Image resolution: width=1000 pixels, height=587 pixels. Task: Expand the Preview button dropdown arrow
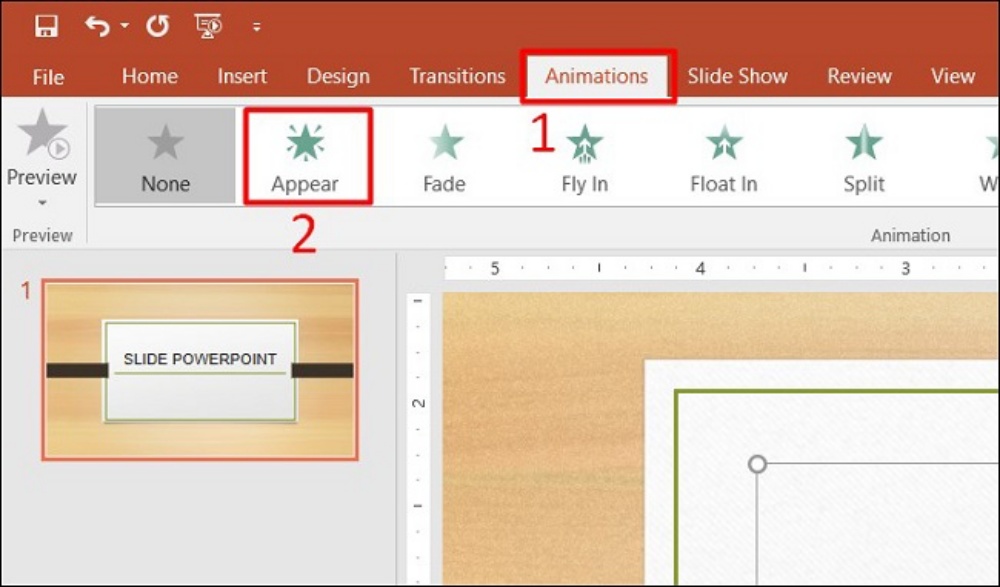point(42,203)
